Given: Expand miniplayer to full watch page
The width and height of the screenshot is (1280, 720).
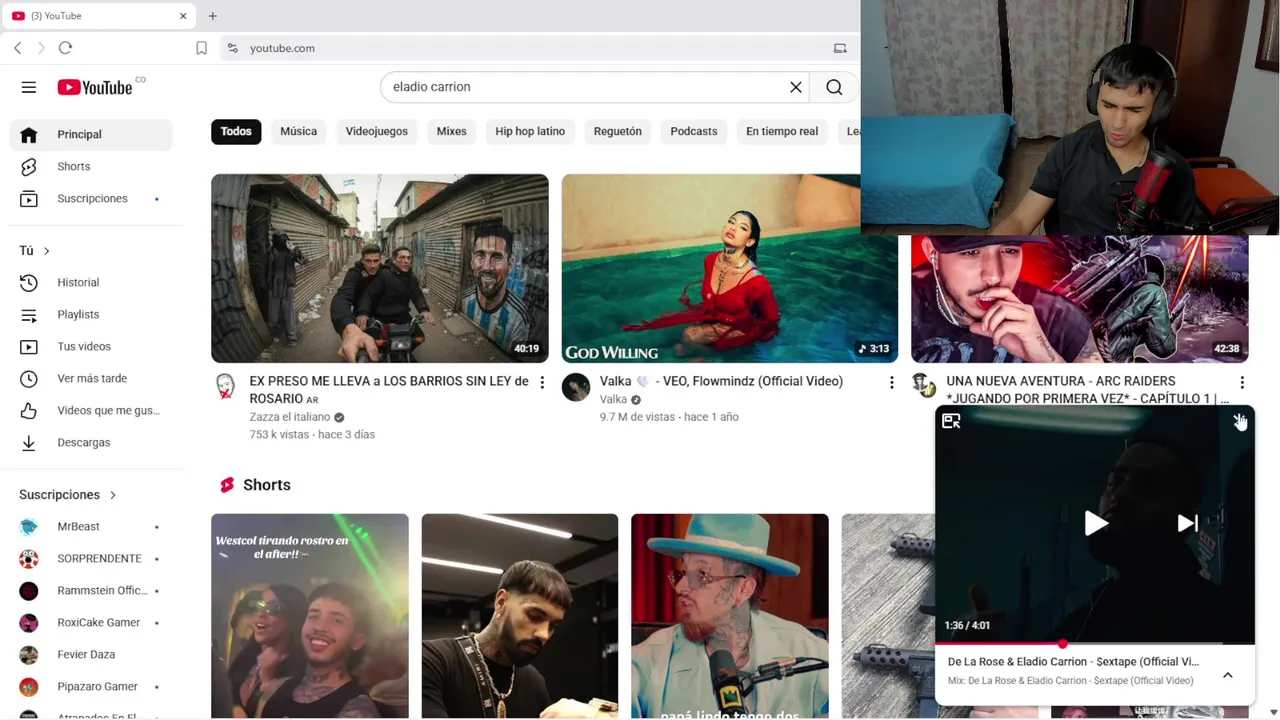Looking at the screenshot, I should coord(951,422).
